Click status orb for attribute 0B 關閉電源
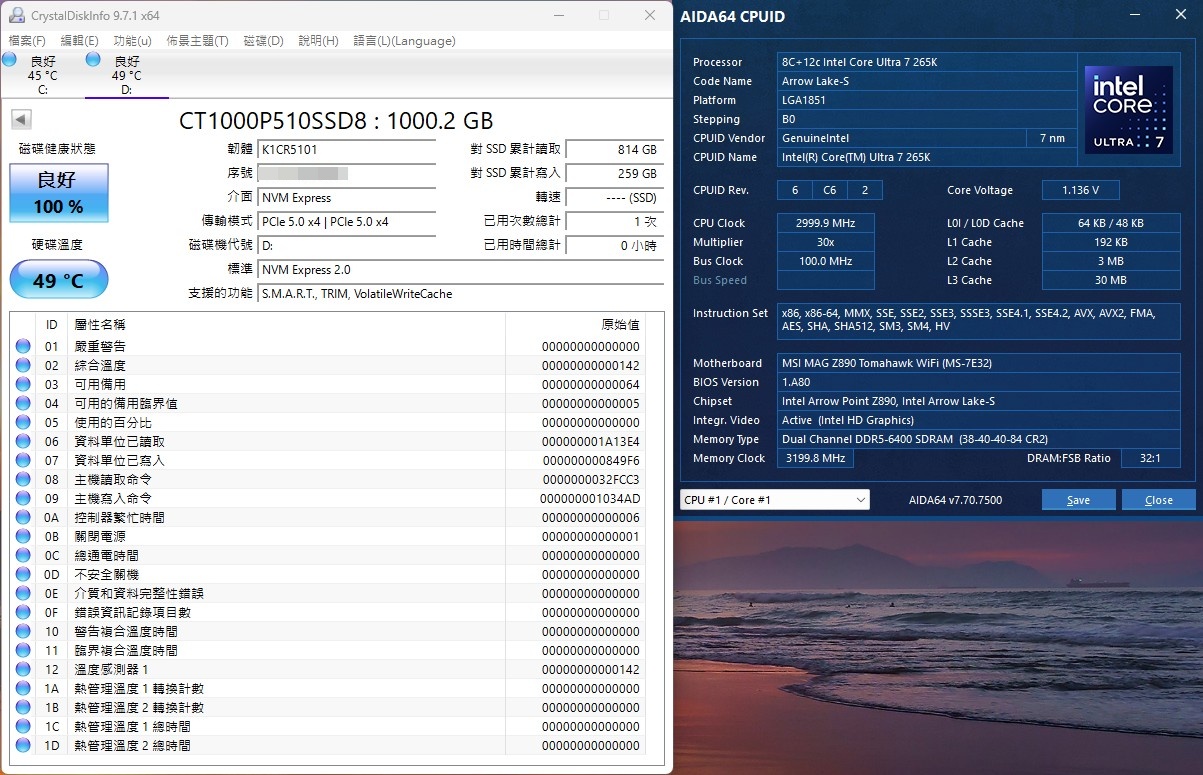The height and width of the screenshot is (775, 1203). click(23, 536)
